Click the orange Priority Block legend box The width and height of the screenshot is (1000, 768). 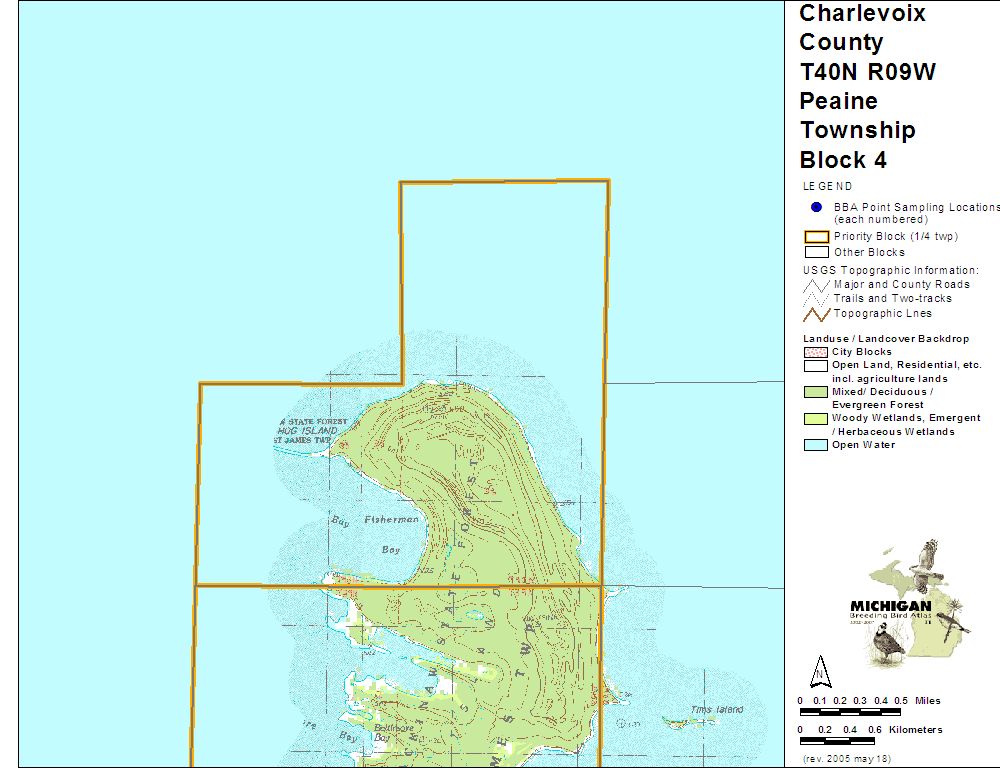coord(816,237)
